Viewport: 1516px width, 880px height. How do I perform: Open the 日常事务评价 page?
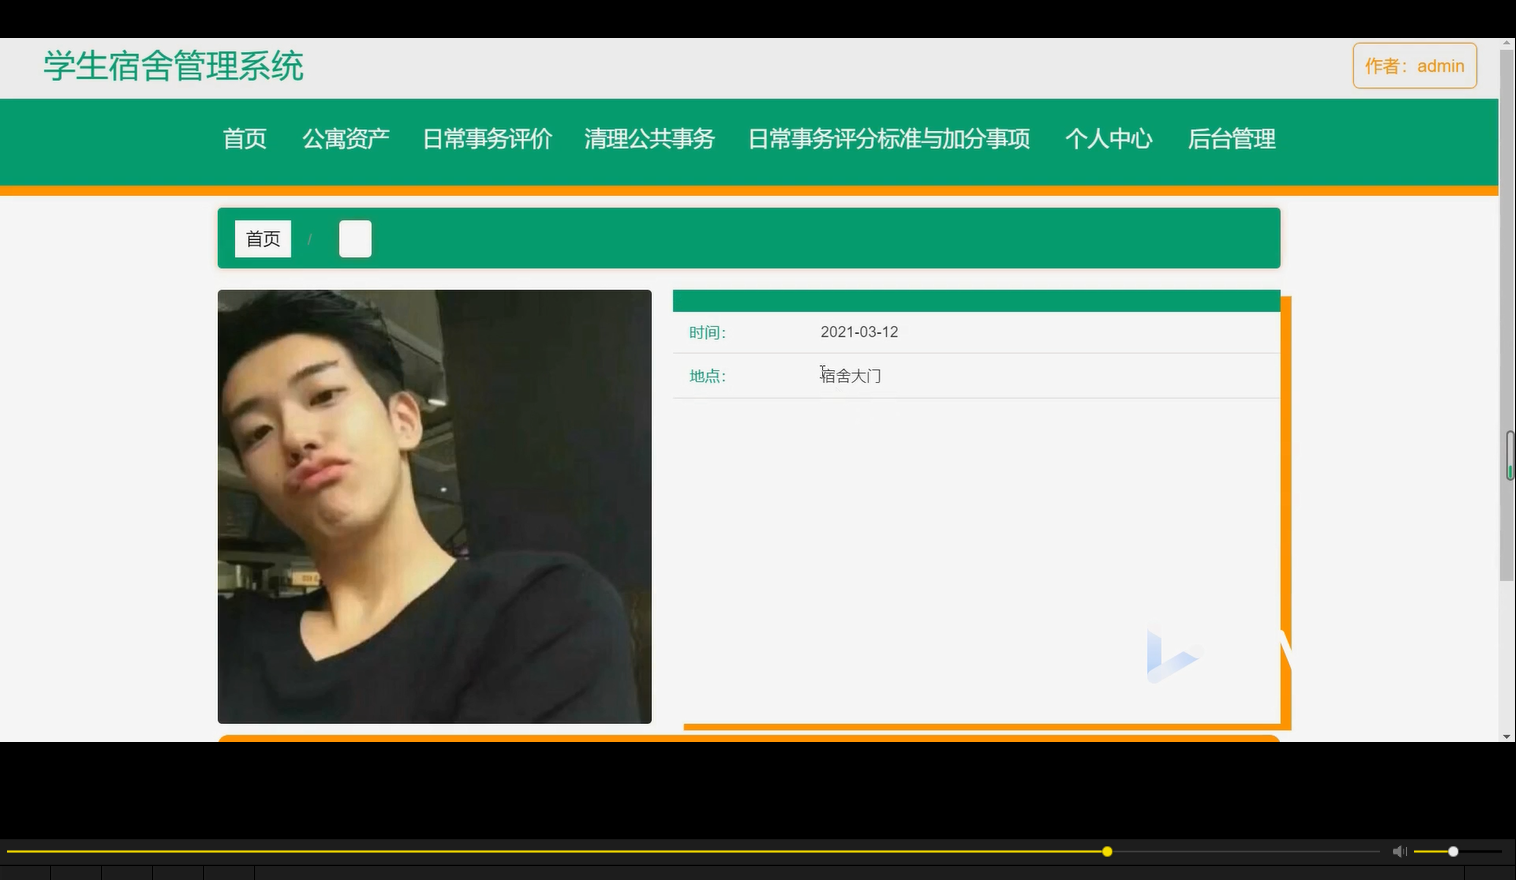[x=487, y=139]
